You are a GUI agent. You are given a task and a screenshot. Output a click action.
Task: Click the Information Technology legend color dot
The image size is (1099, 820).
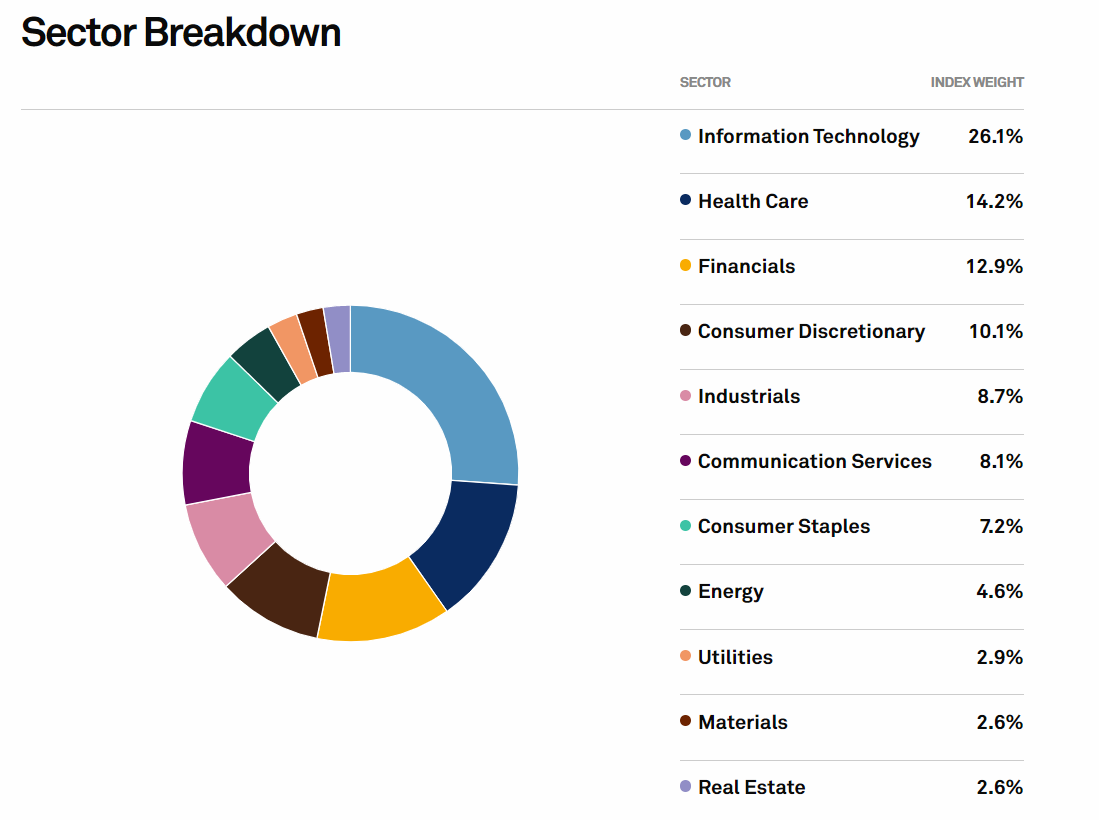pyautogui.click(x=685, y=135)
